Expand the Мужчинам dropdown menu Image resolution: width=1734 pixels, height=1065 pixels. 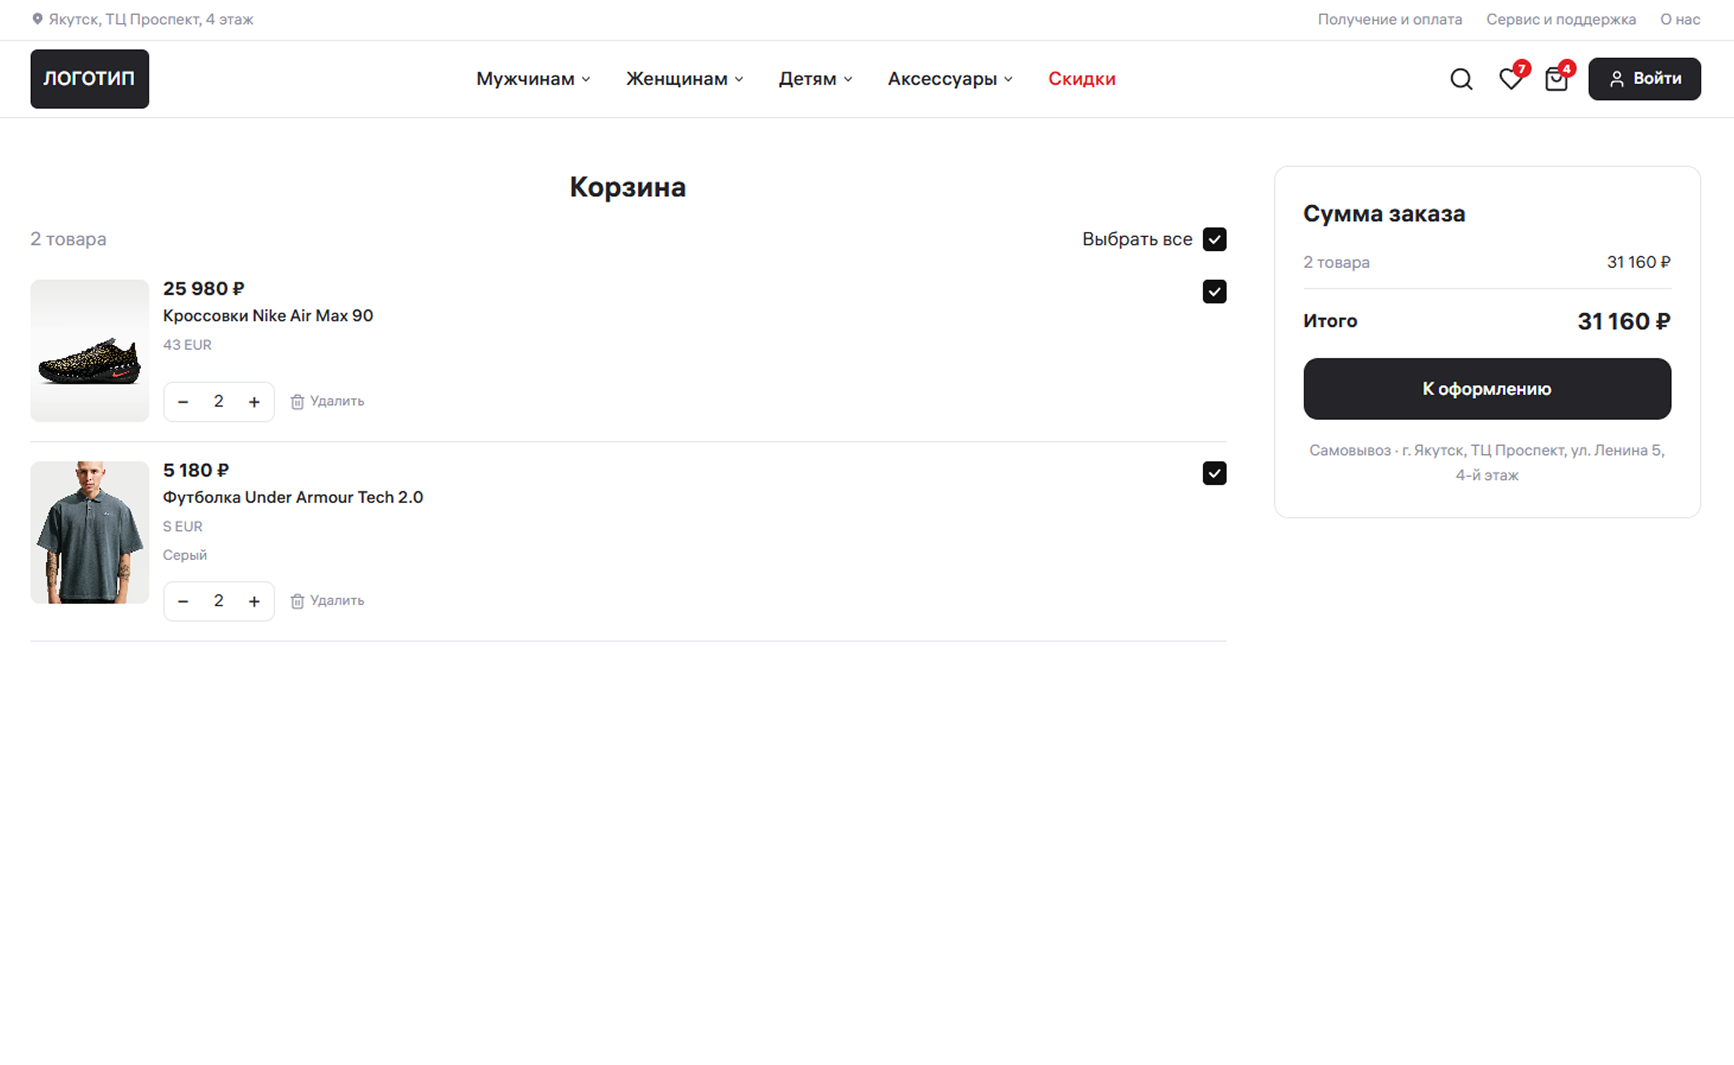533,79
